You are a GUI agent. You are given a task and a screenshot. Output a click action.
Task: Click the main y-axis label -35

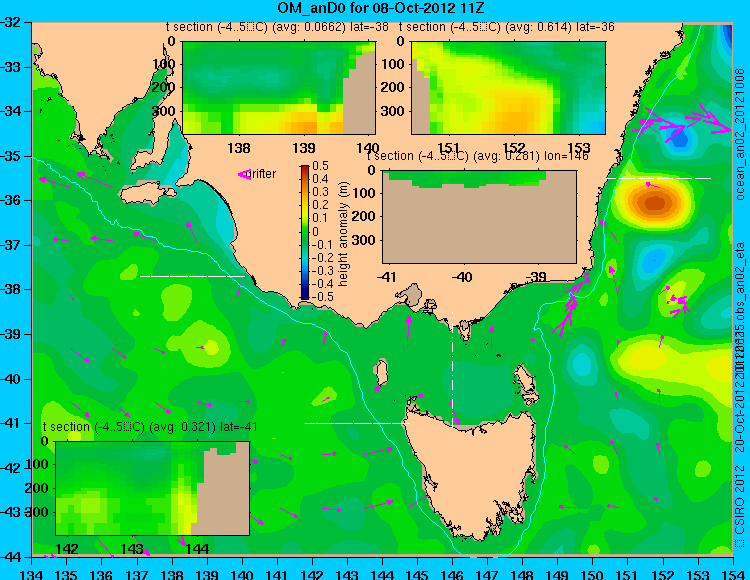click(10, 156)
